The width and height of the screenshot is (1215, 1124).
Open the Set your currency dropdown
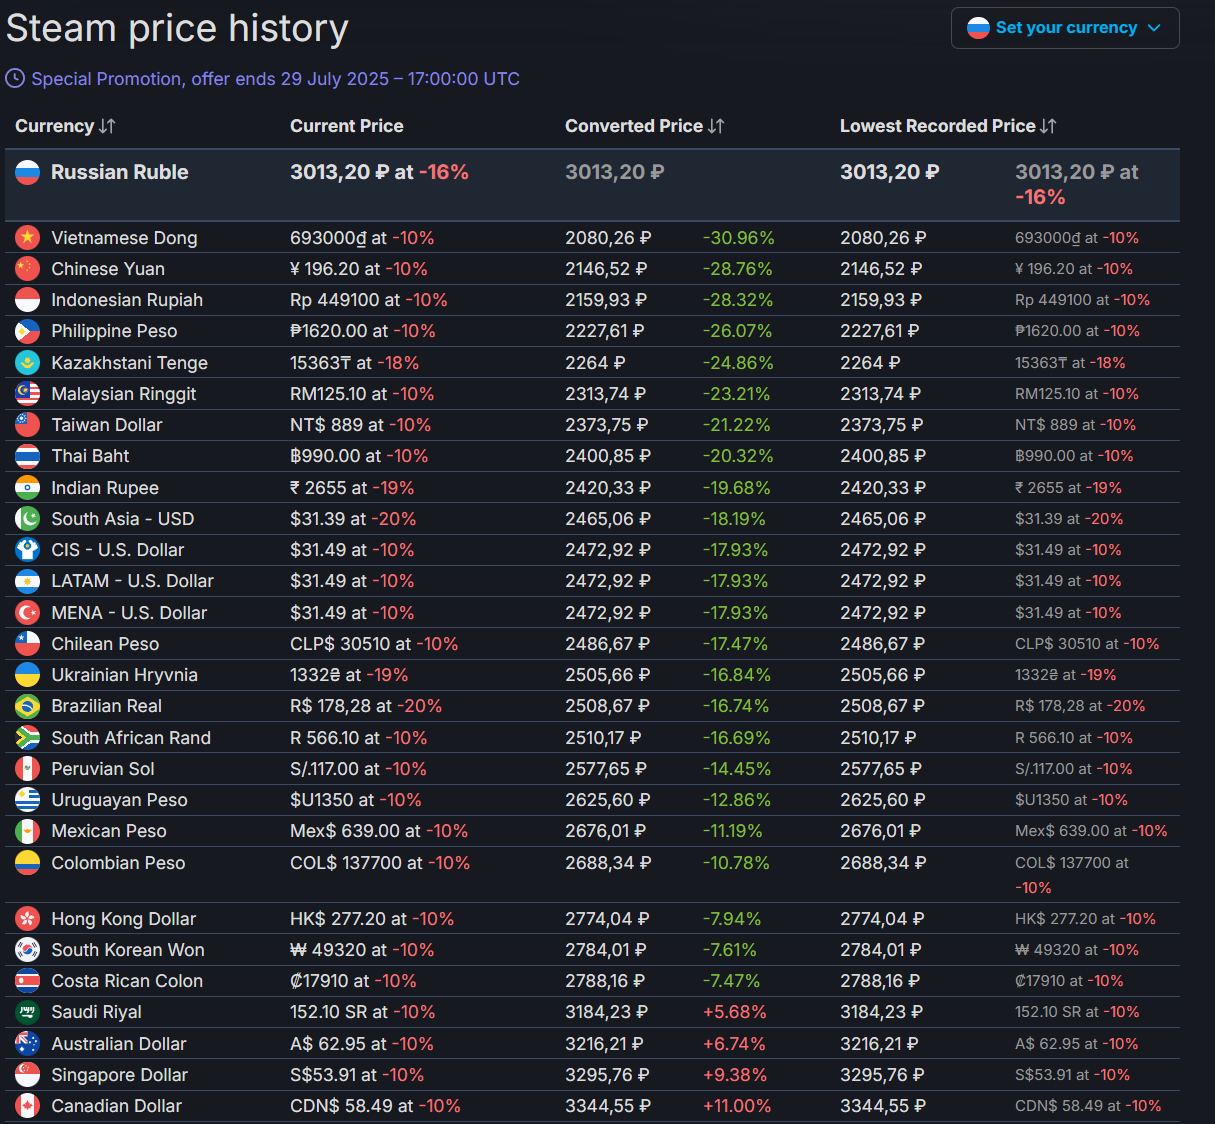(1065, 28)
